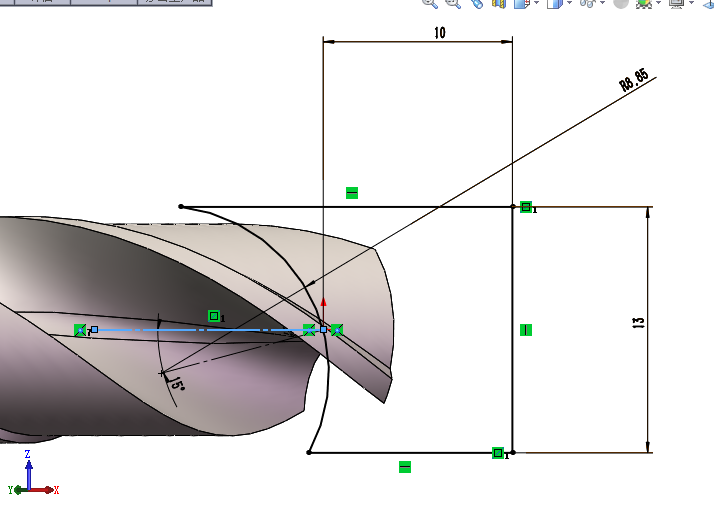Viewport: 714px width, 515px height.
Task: Click the Display Style icon
Action: [553, 3]
